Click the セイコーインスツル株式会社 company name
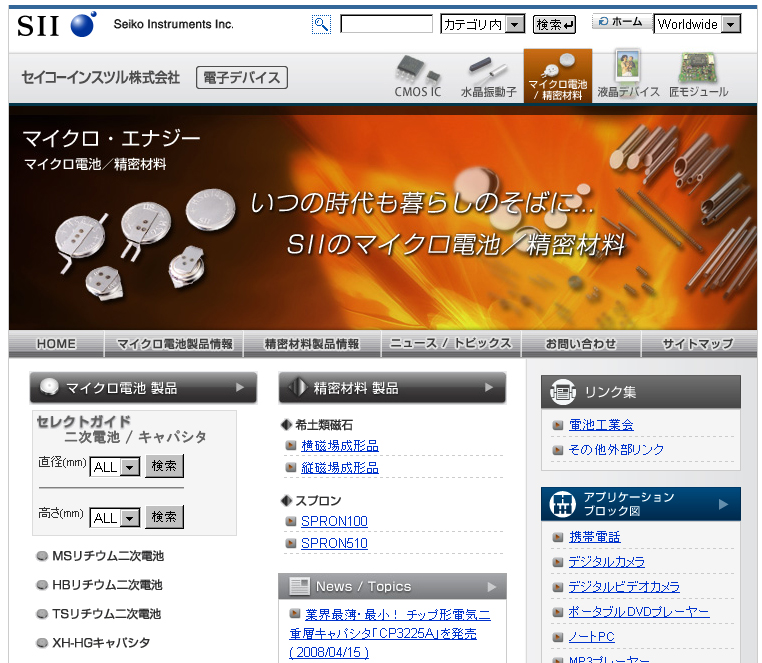This screenshot has width=762, height=663. [101, 77]
